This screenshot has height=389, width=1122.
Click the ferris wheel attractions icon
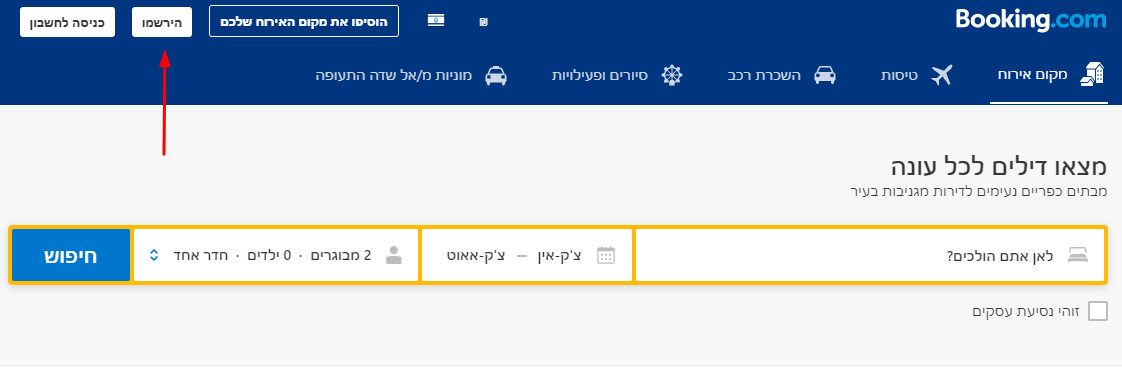click(672, 74)
